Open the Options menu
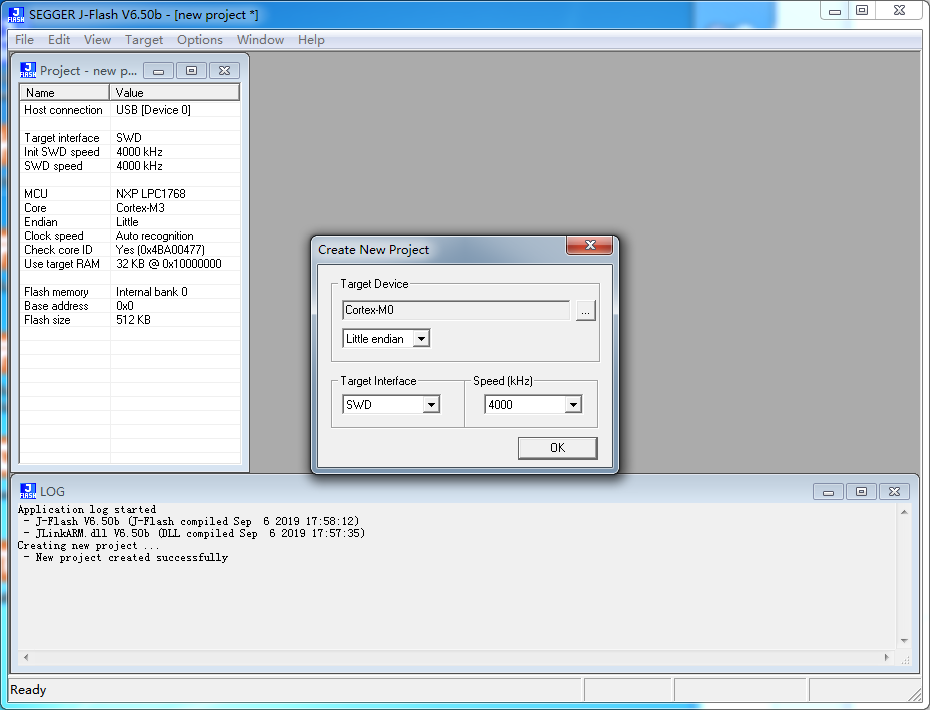Image resolution: width=930 pixels, height=710 pixels. (x=200, y=40)
